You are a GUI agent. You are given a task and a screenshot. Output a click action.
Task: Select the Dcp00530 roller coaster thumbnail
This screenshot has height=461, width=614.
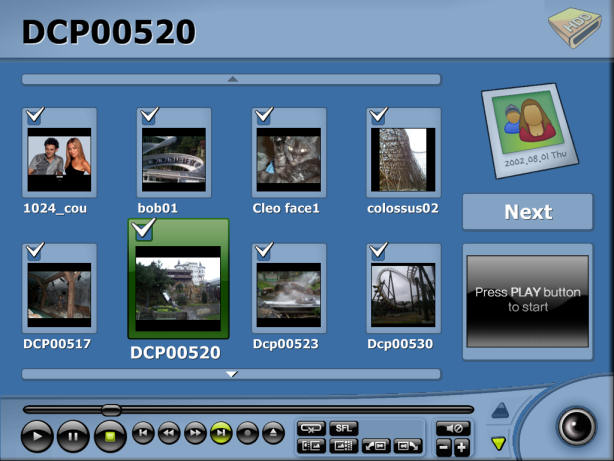click(x=403, y=295)
